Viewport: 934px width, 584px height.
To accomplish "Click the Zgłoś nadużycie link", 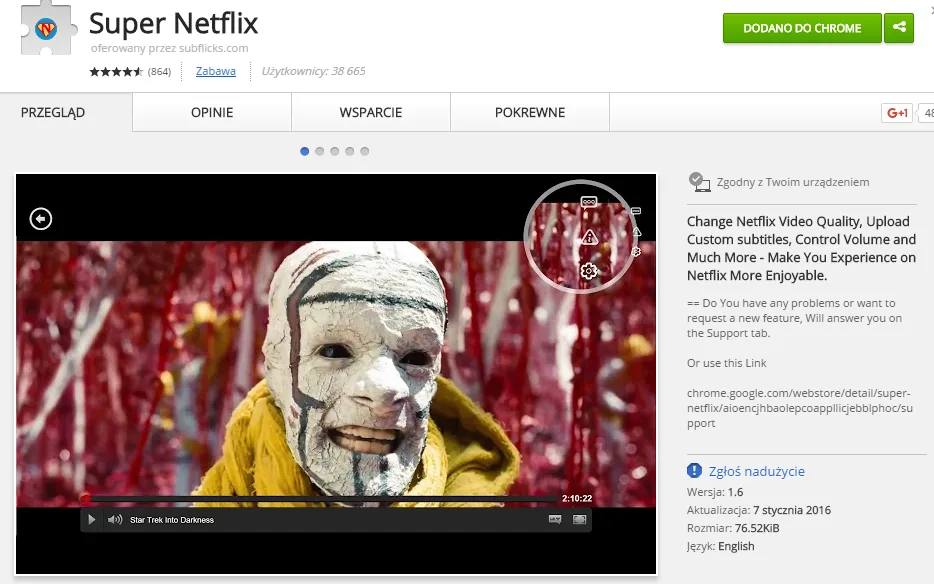I will click(x=756, y=471).
